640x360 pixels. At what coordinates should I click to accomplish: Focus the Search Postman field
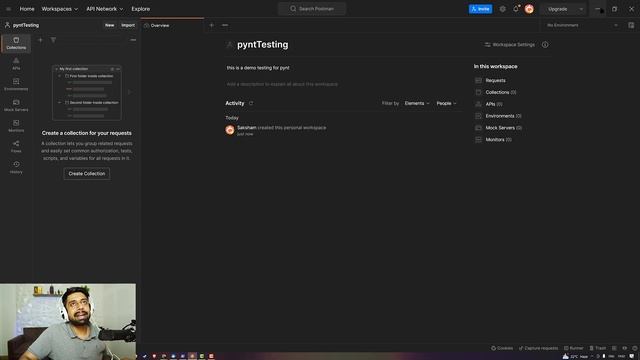[312, 9]
